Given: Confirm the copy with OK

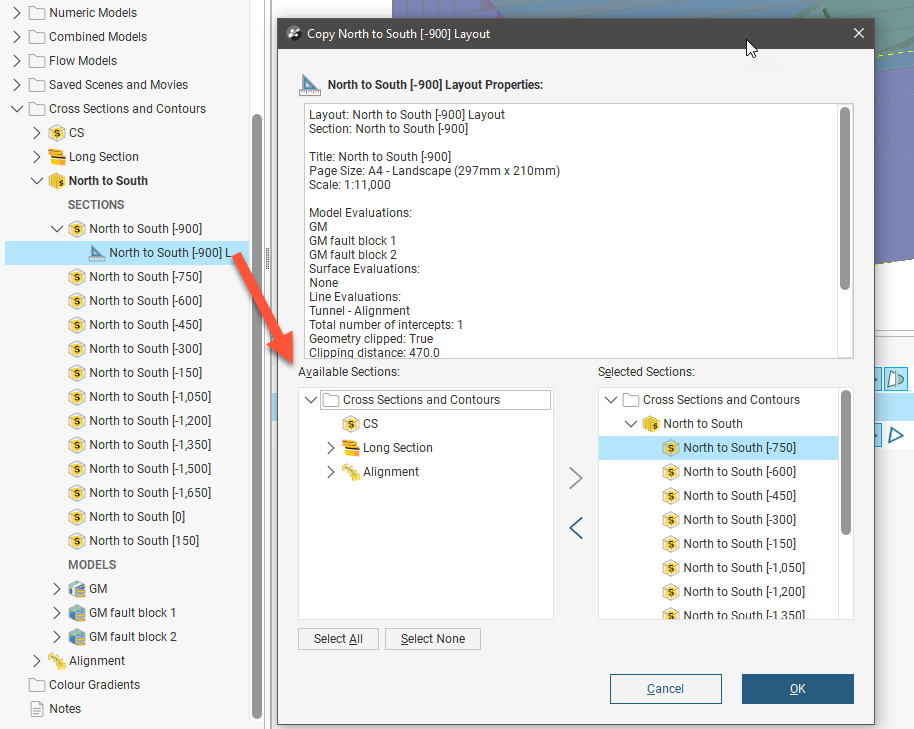Looking at the screenshot, I should tap(797, 689).
